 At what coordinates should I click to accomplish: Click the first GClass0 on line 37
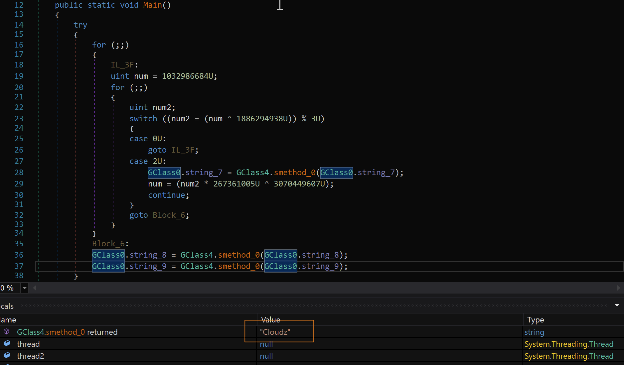(x=108, y=266)
